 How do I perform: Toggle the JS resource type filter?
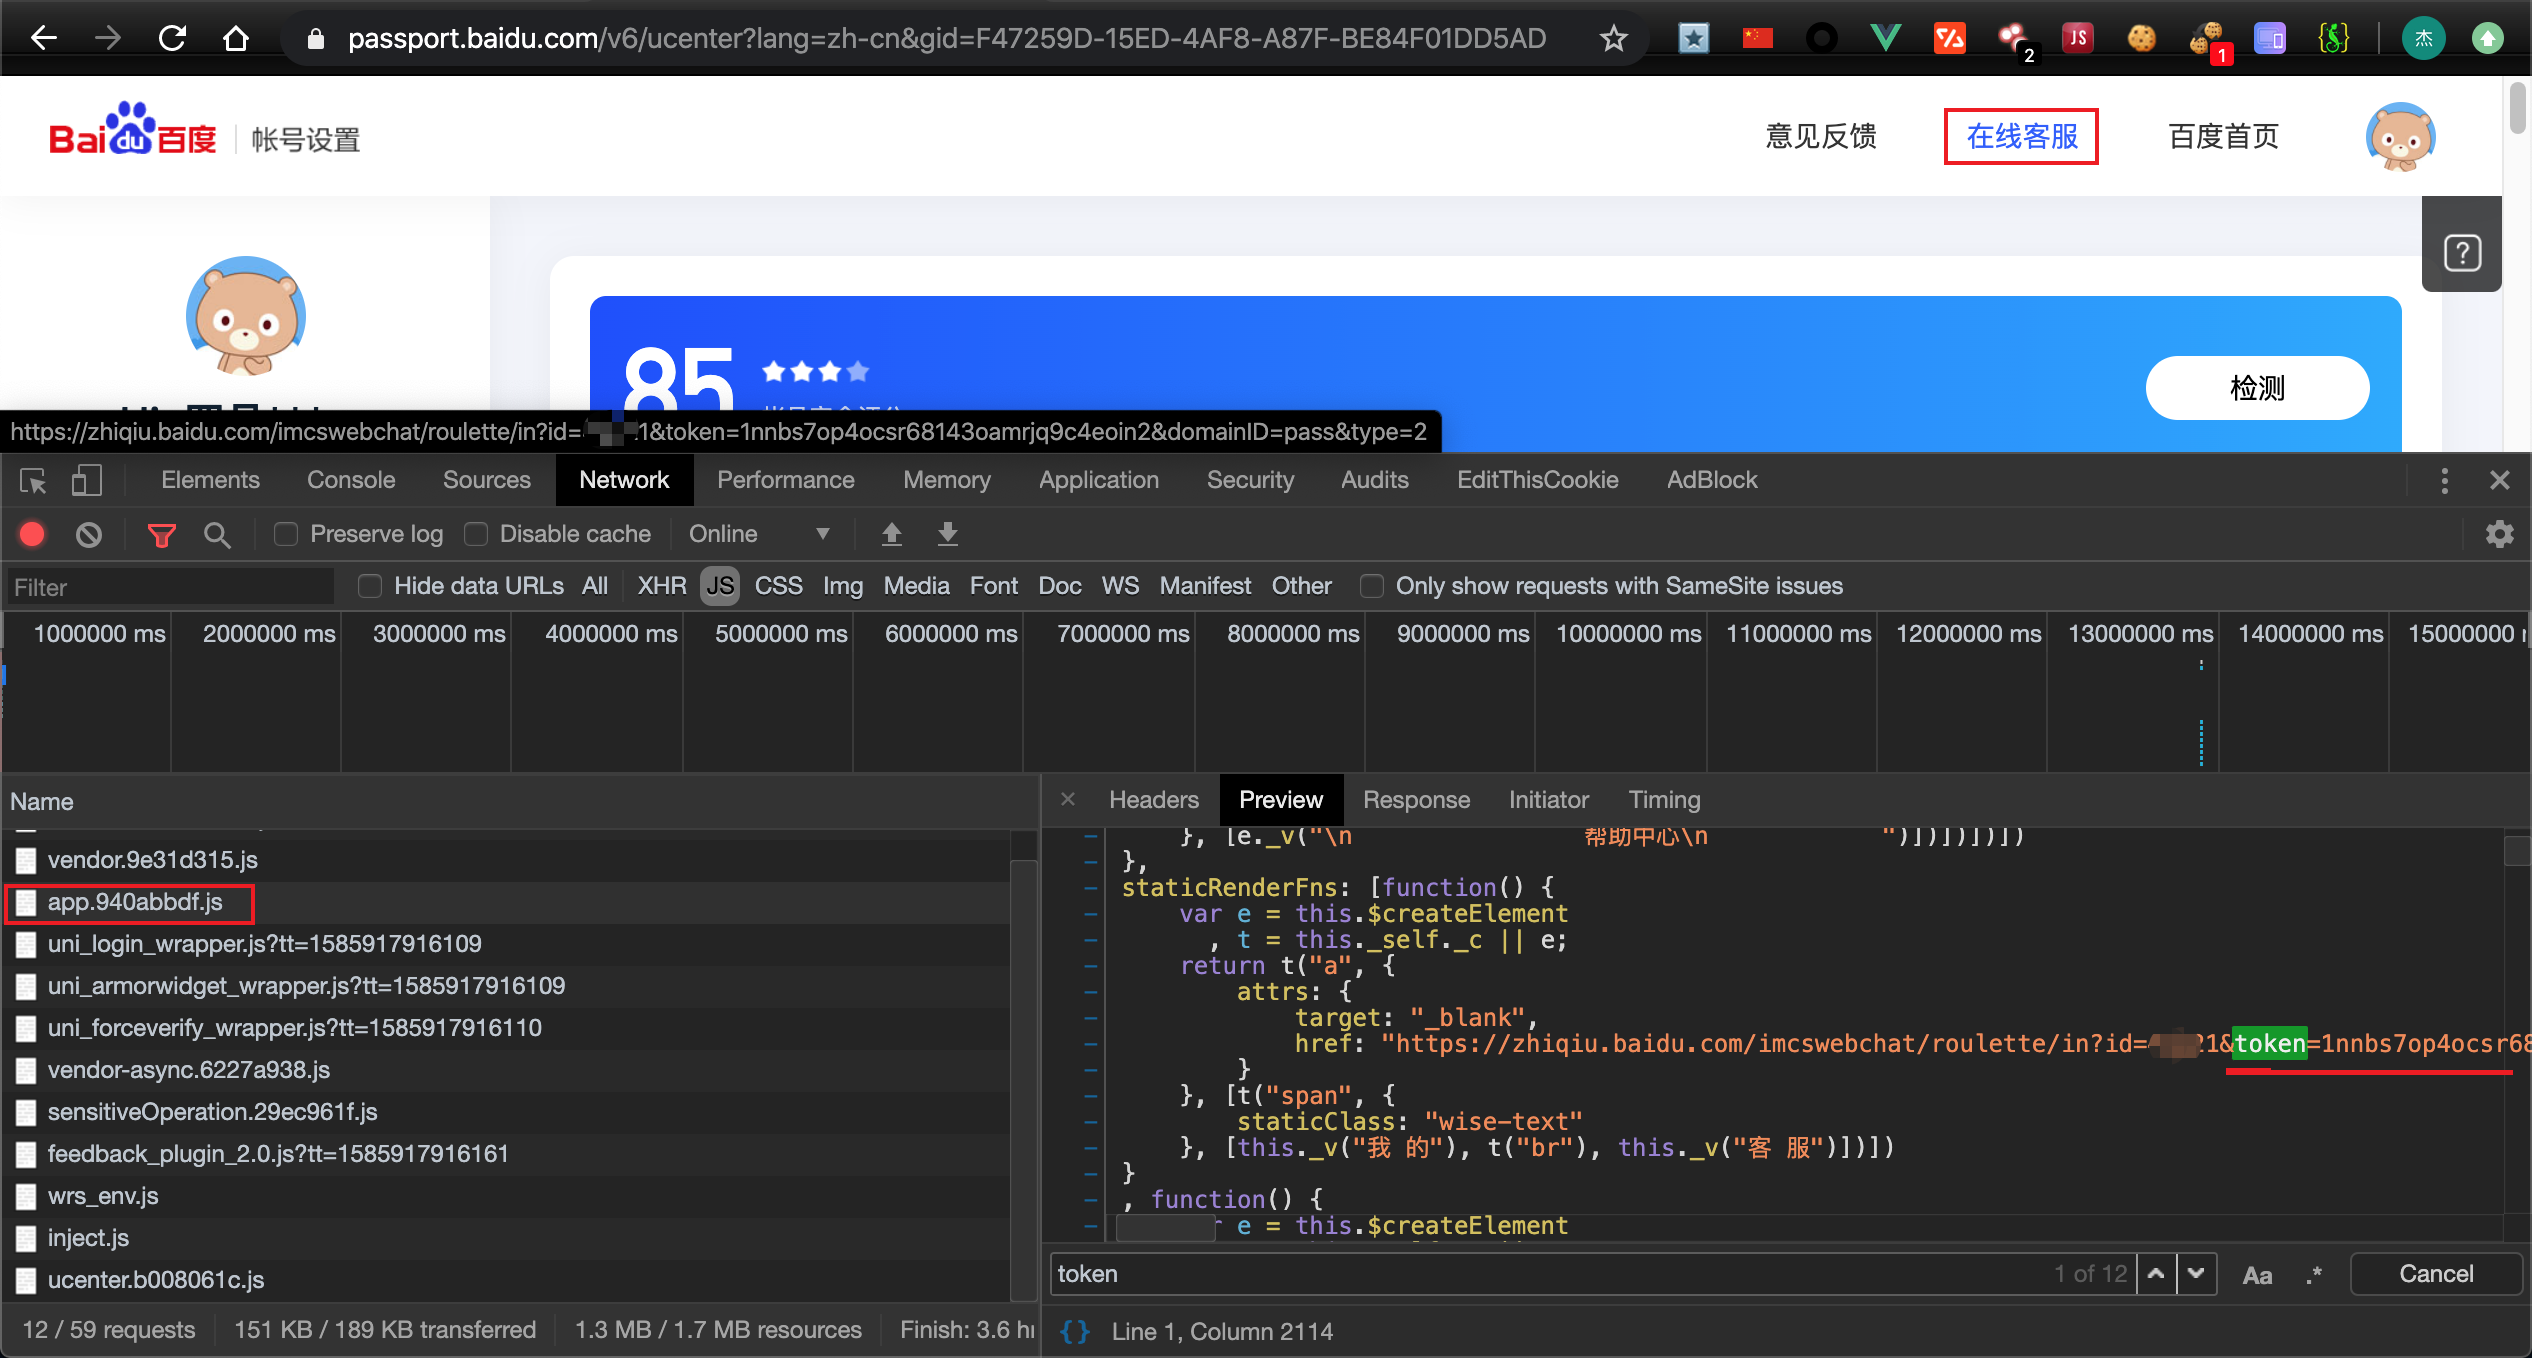(720, 586)
